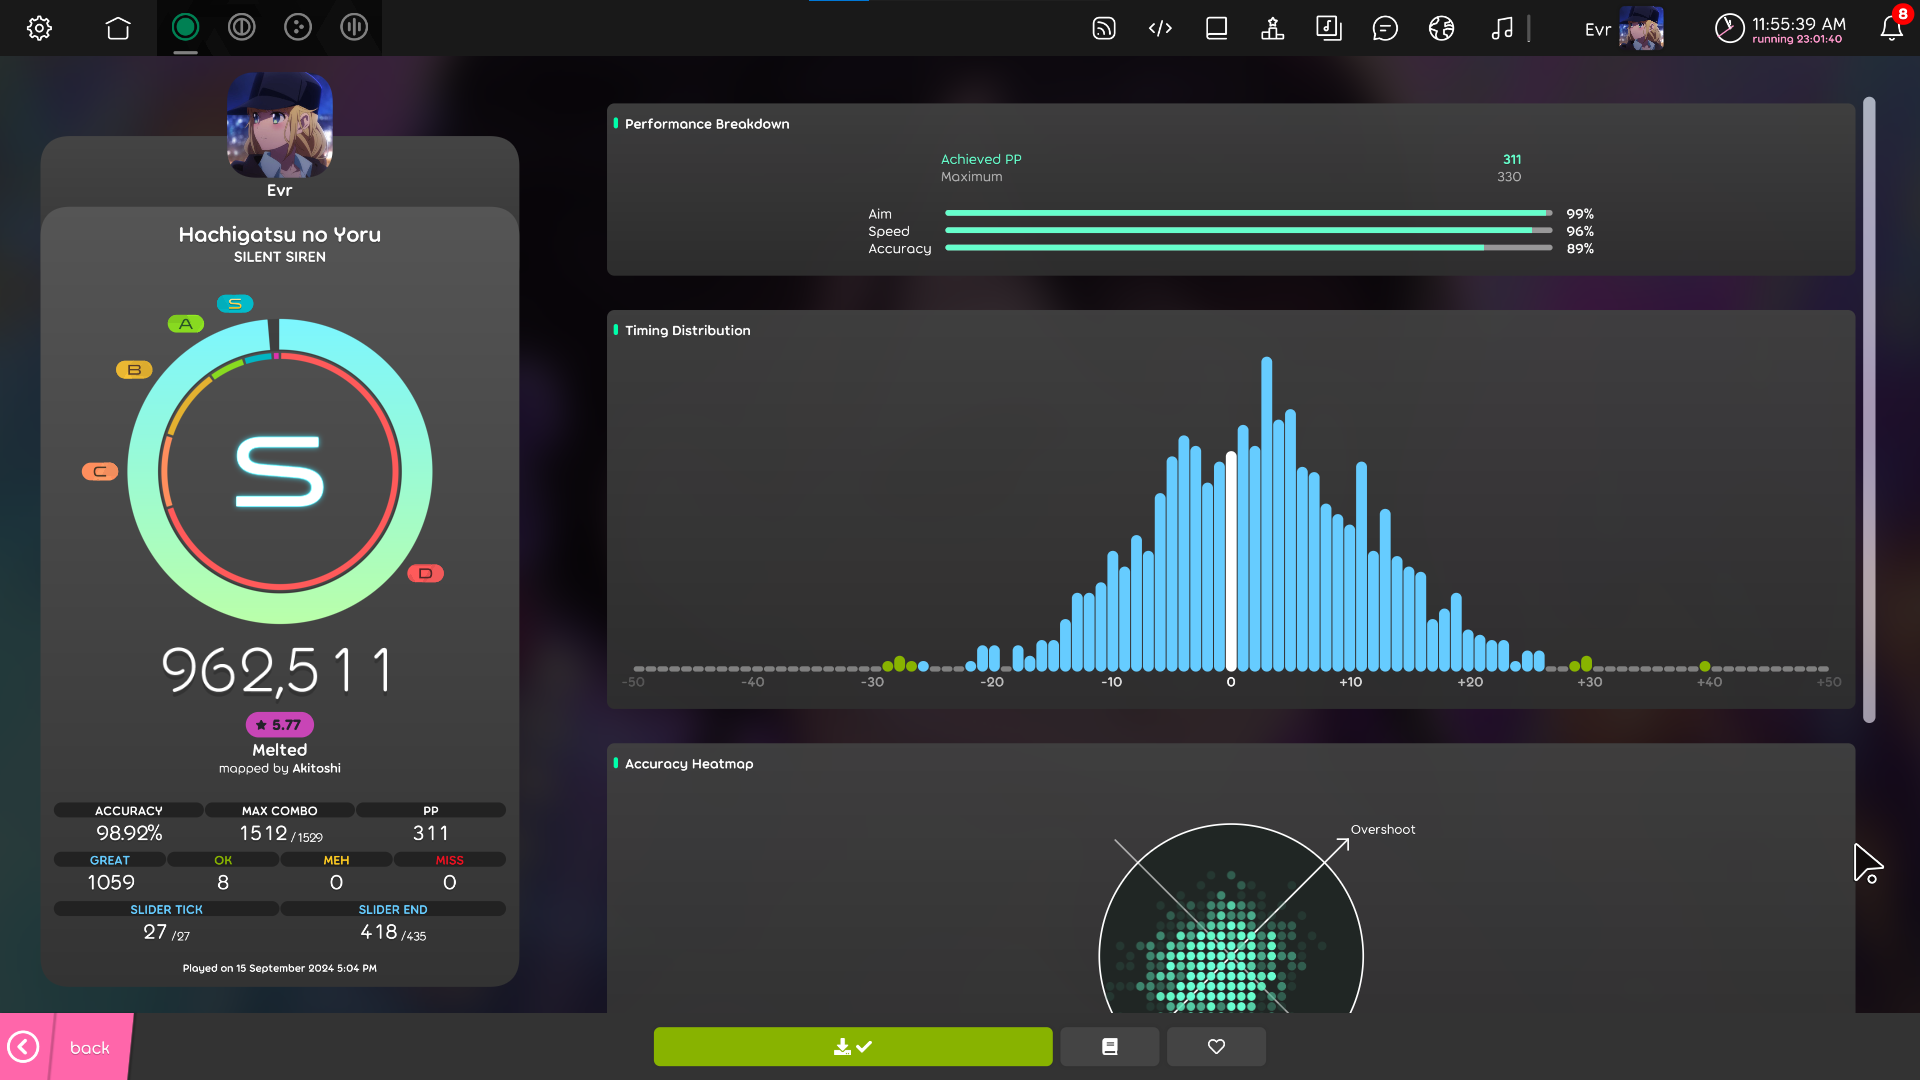1920x1080 pixels.
Task: Go to home menu icon
Action: click(118, 28)
